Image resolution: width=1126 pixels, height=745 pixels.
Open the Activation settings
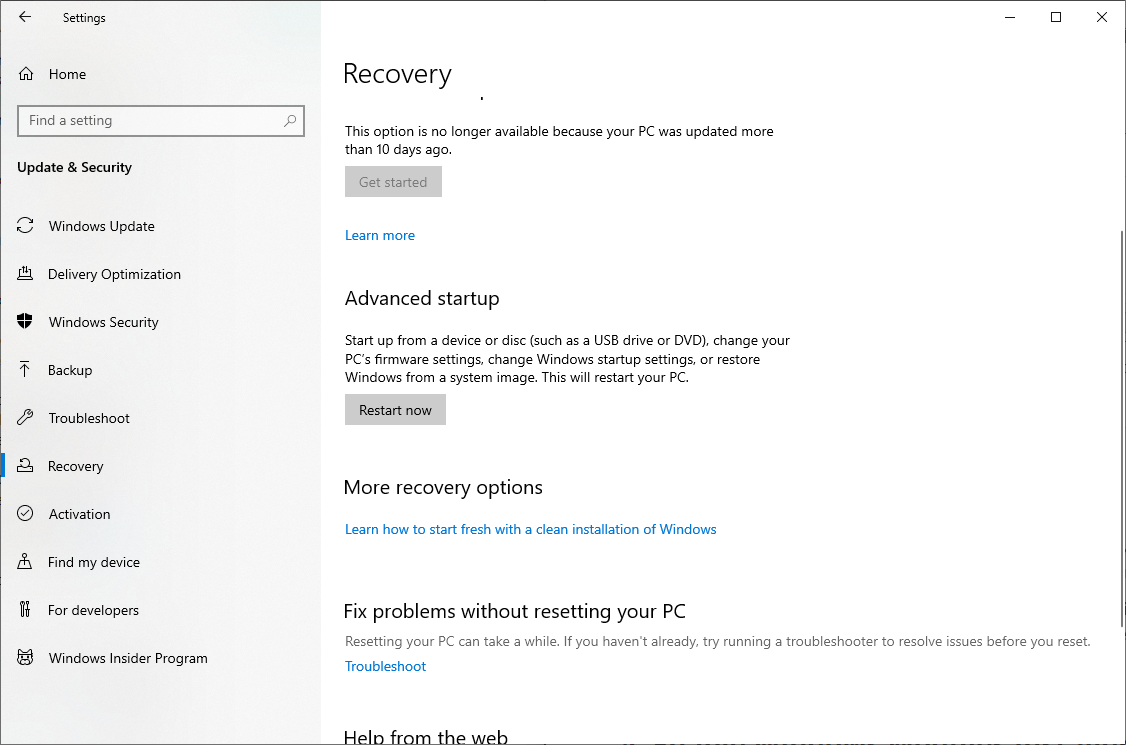coord(79,514)
